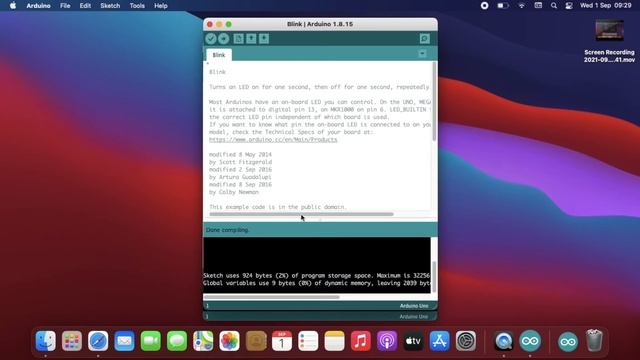Open Apple TV from the Dock
The height and width of the screenshot is (360, 640).
[413, 340]
